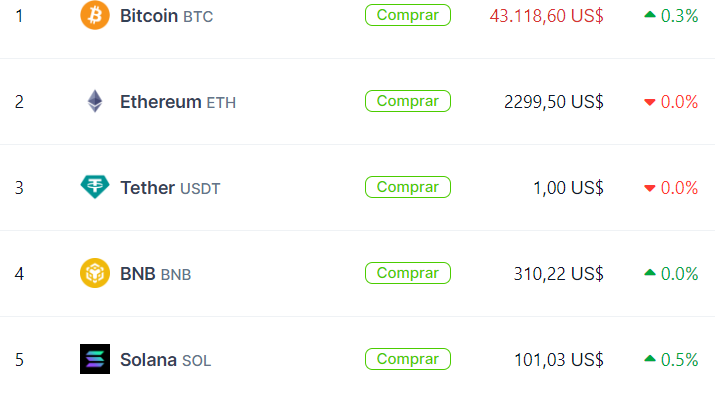Open the Ethereum ETH name link
This screenshot has width=715, height=397.
[x=178, y=102]
